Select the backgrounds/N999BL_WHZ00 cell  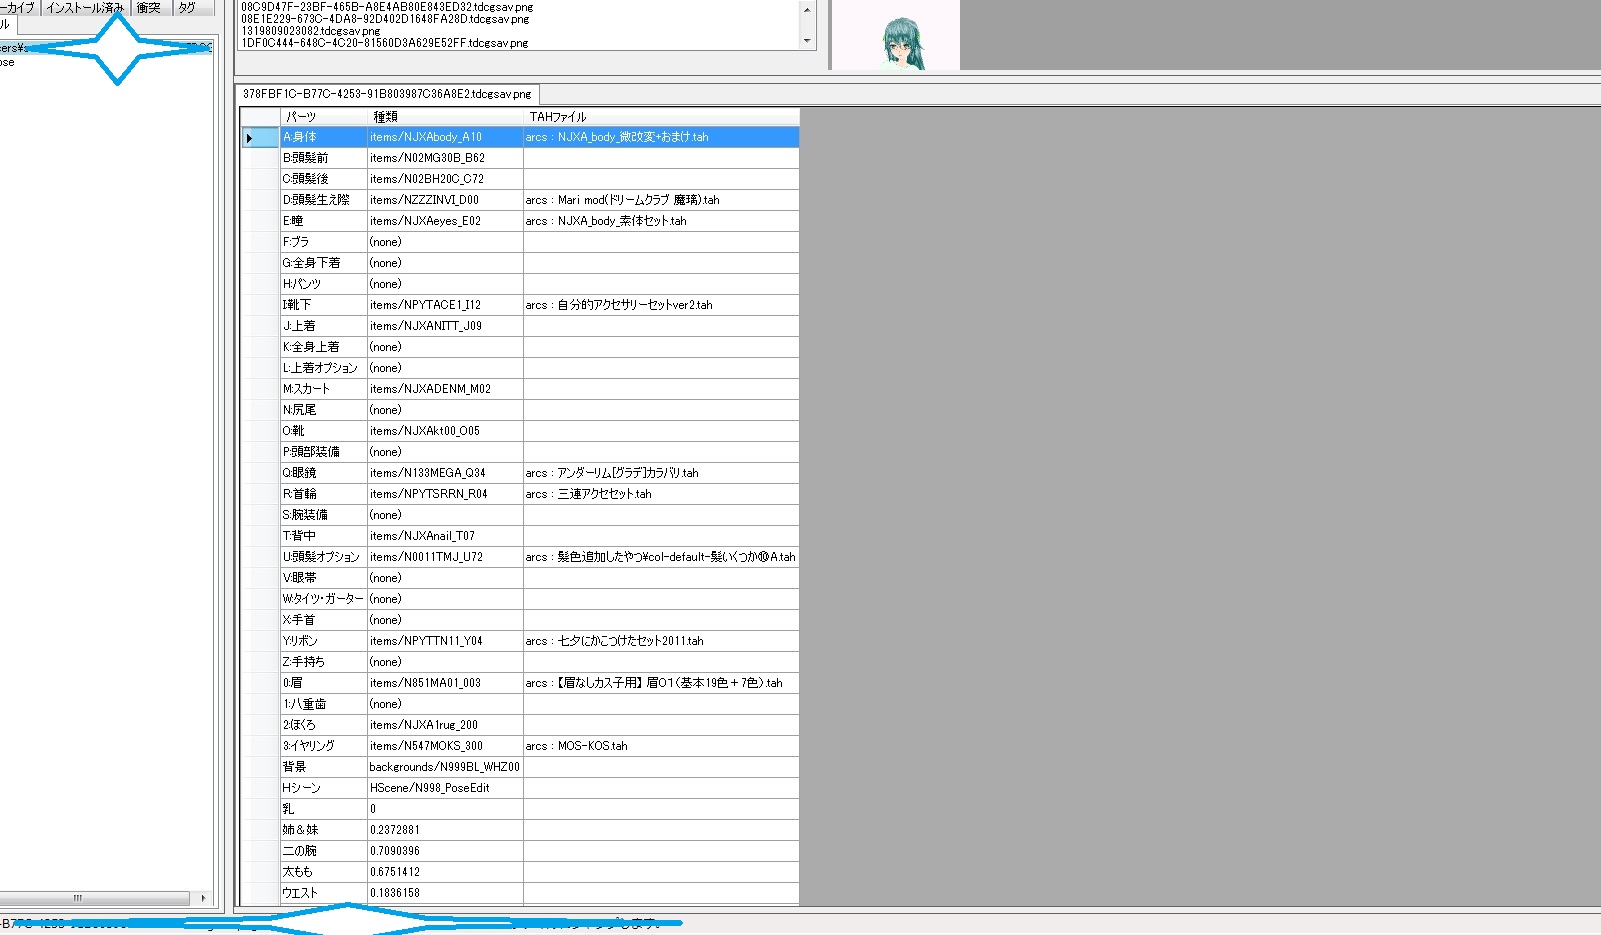click(x=444, y=767)
